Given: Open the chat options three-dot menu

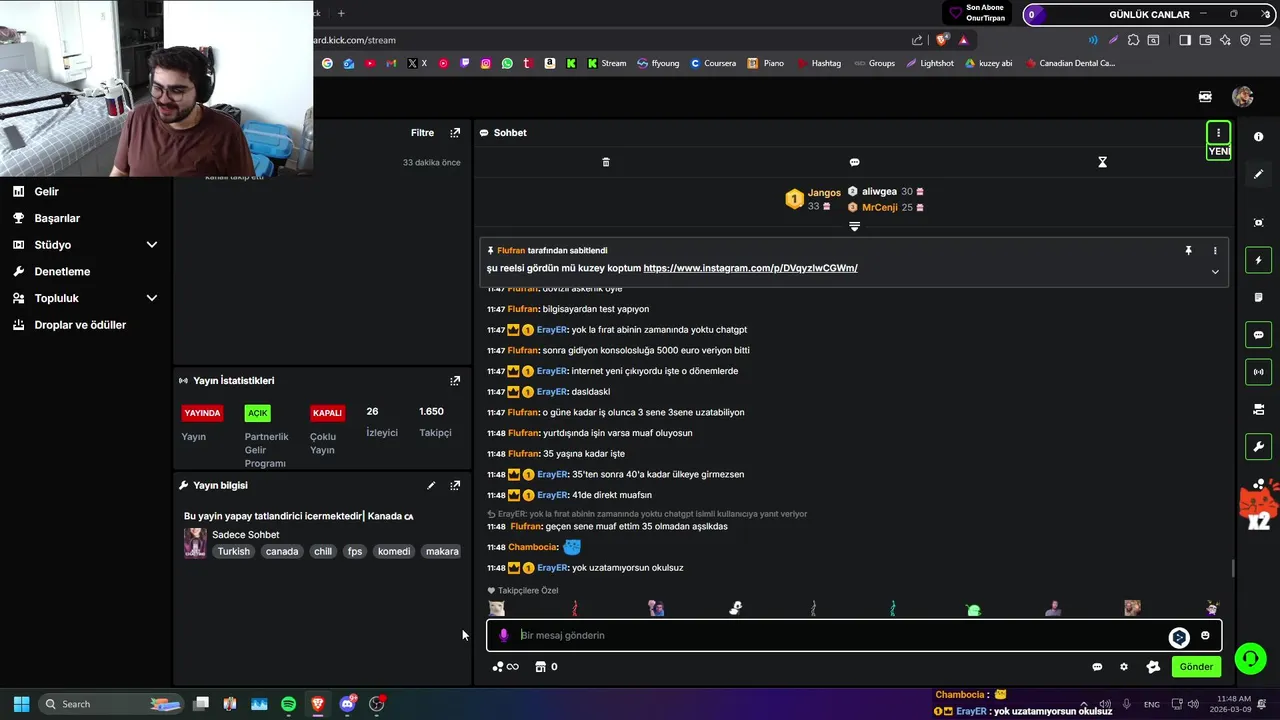Looking at the screenshot, I should point(1218,133).
